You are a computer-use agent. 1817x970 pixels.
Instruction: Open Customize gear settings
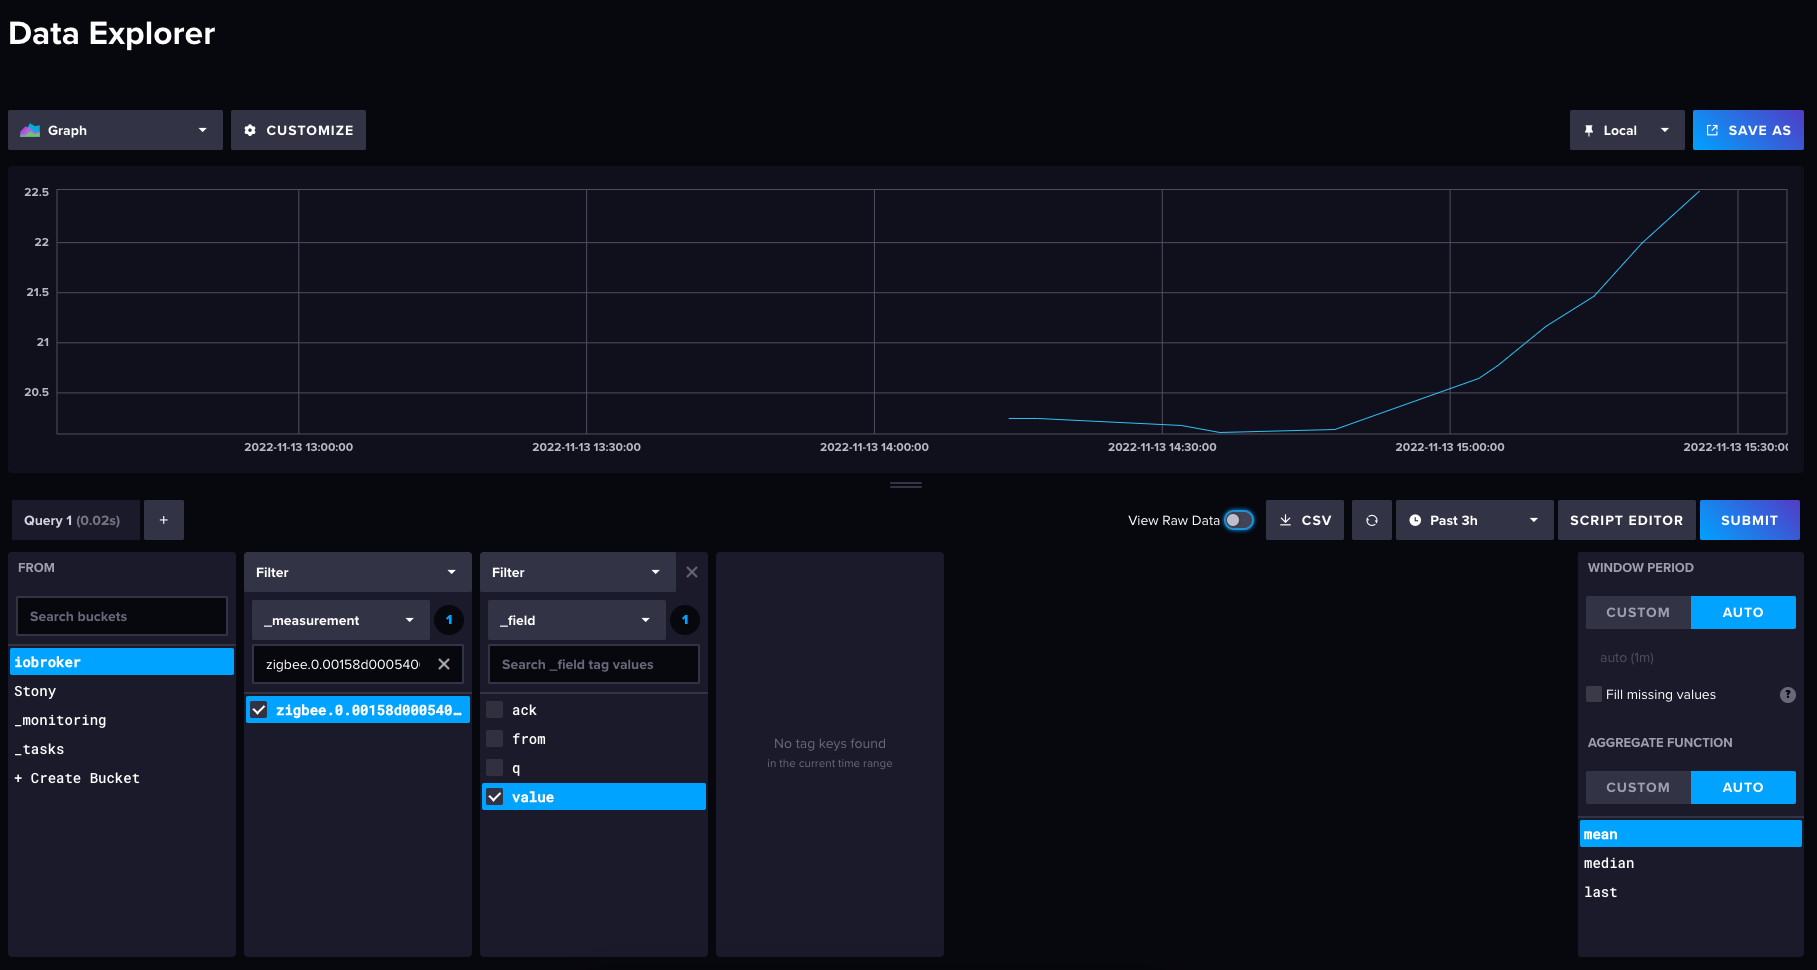tap(298, 130)
